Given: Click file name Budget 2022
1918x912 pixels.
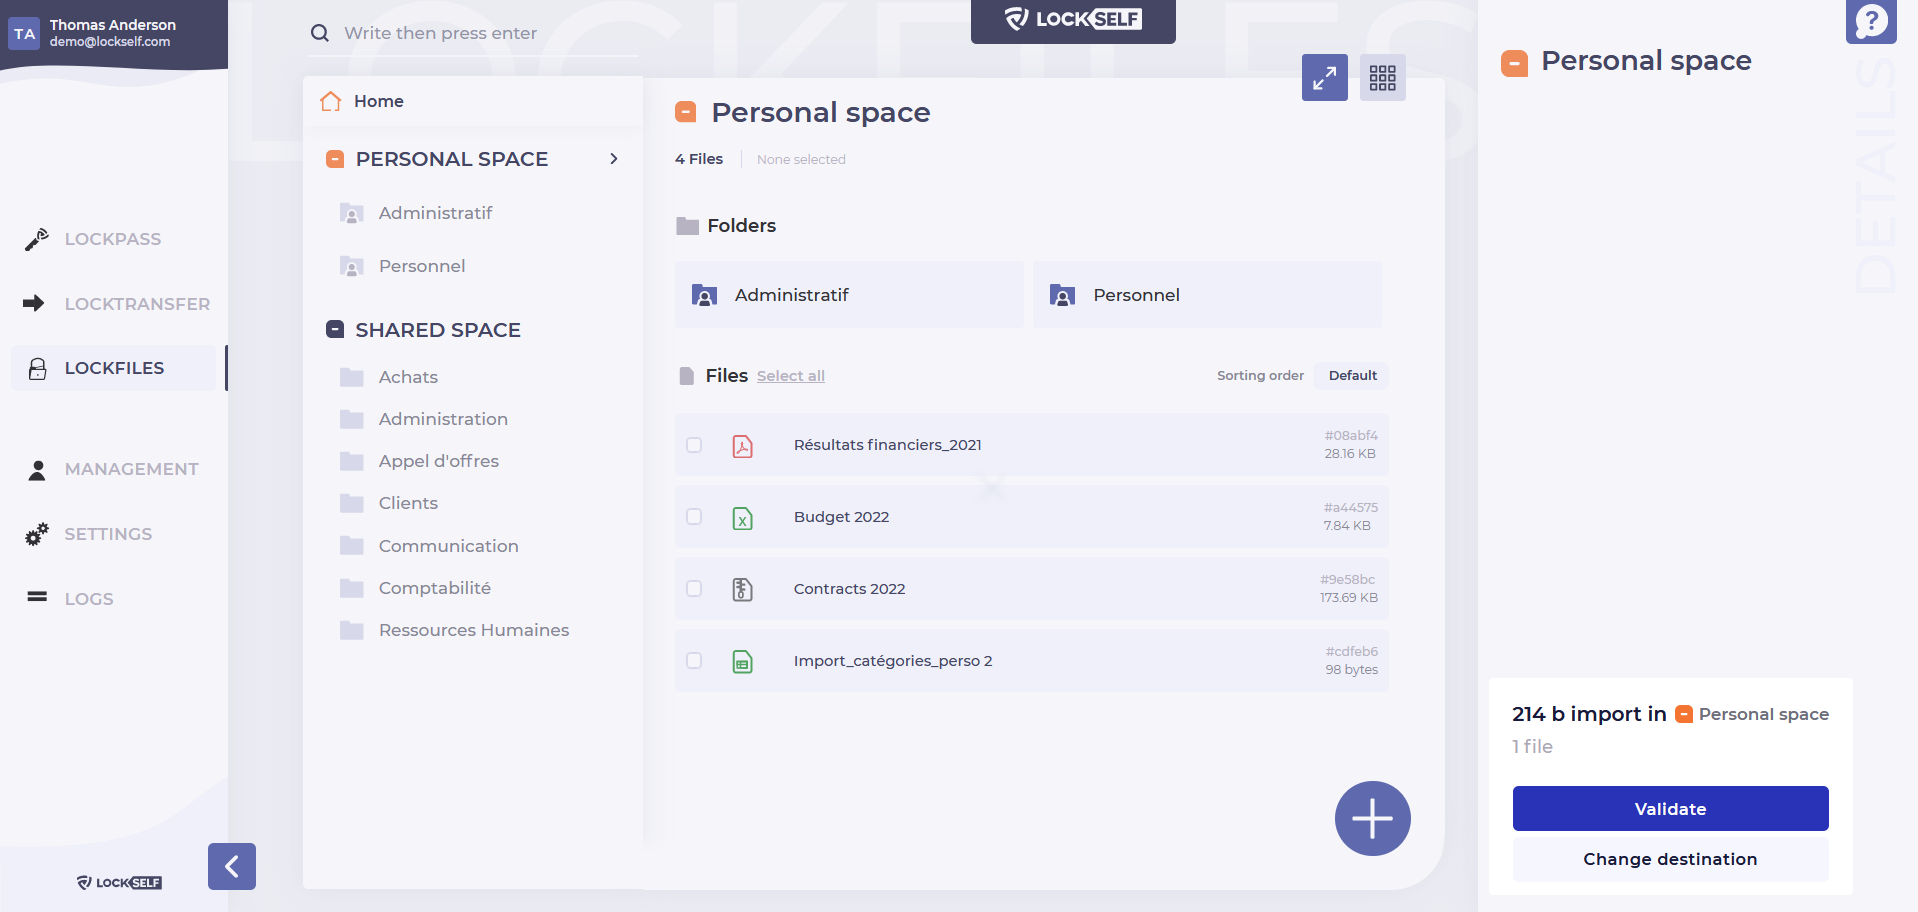Looking at the screenshot, I should (841, 517).
